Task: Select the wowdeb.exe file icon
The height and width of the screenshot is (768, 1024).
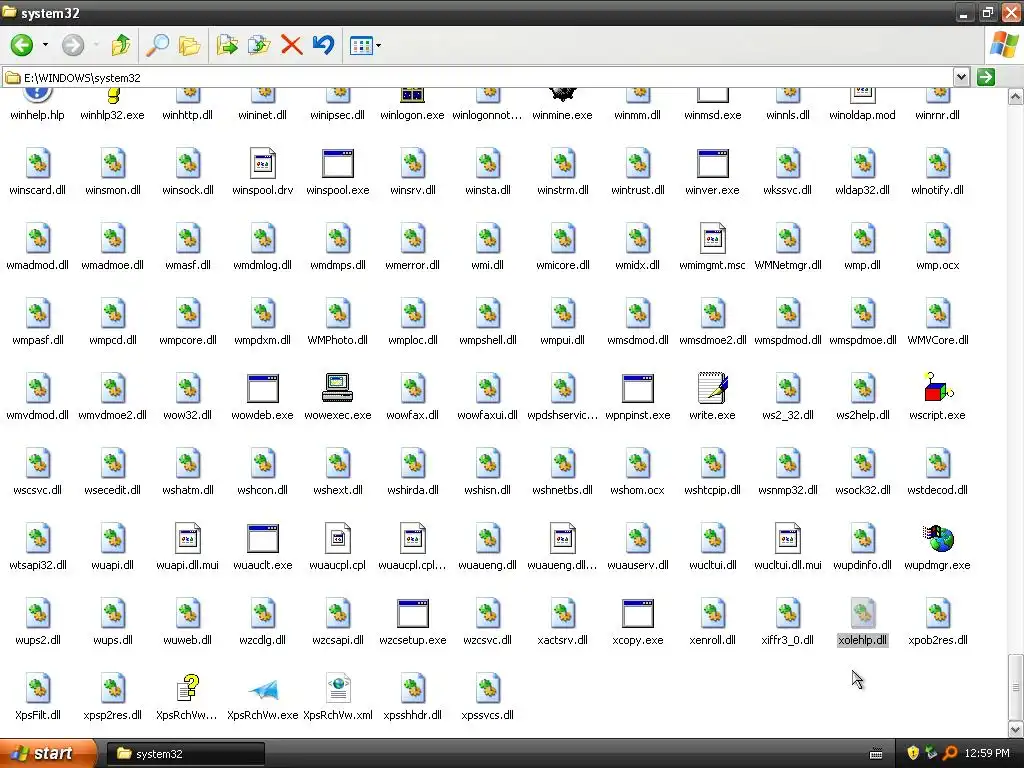Action: coord(263,389)
